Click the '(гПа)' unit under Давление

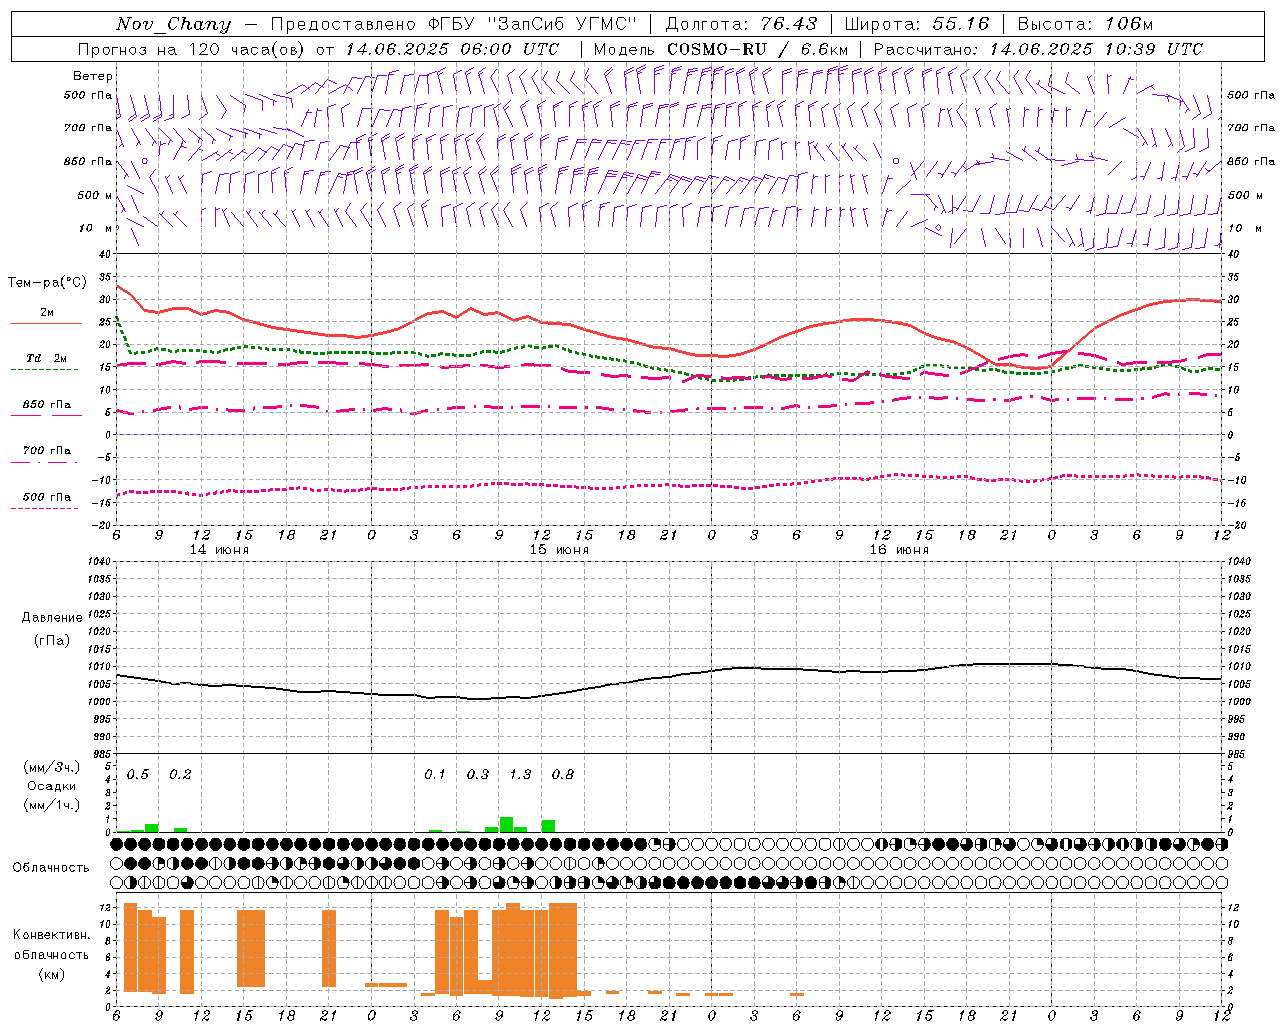[52, 640]
